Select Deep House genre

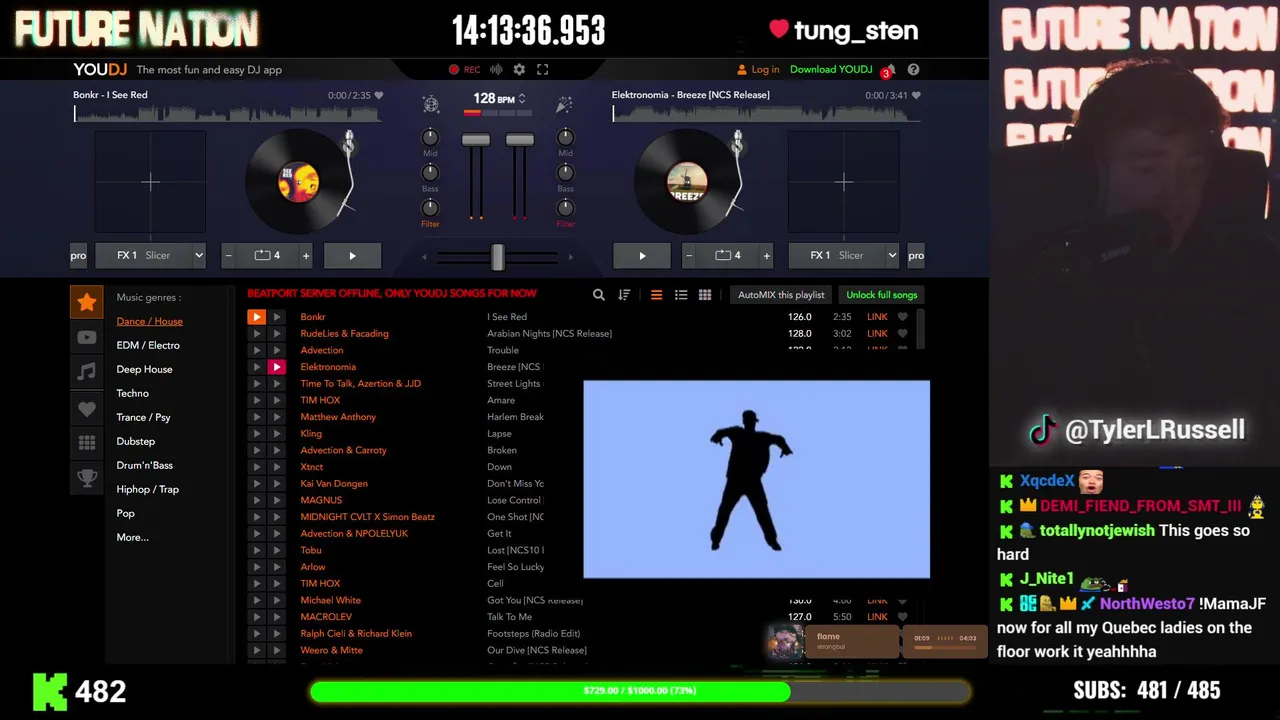(144, 369)
